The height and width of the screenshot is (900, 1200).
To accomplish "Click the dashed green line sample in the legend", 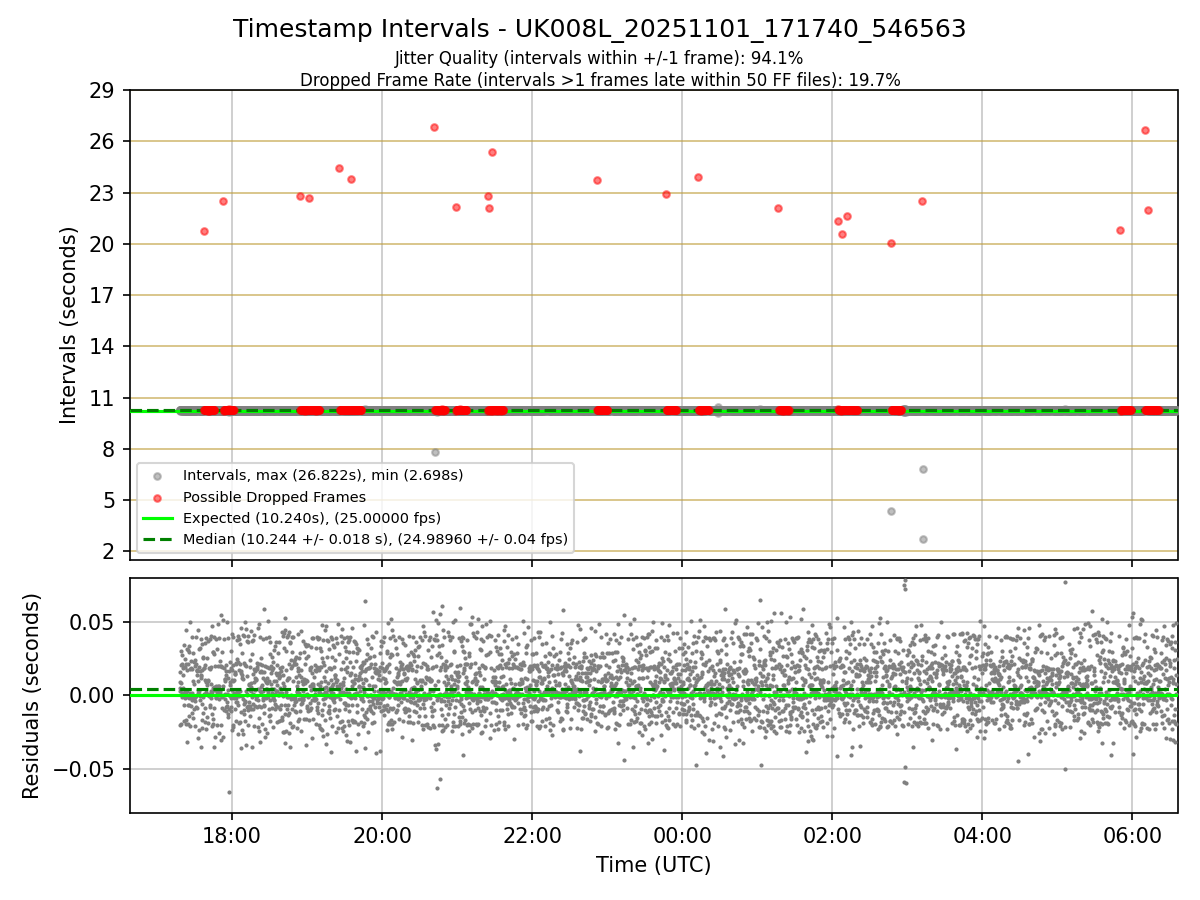I will (x=157, y=539).
